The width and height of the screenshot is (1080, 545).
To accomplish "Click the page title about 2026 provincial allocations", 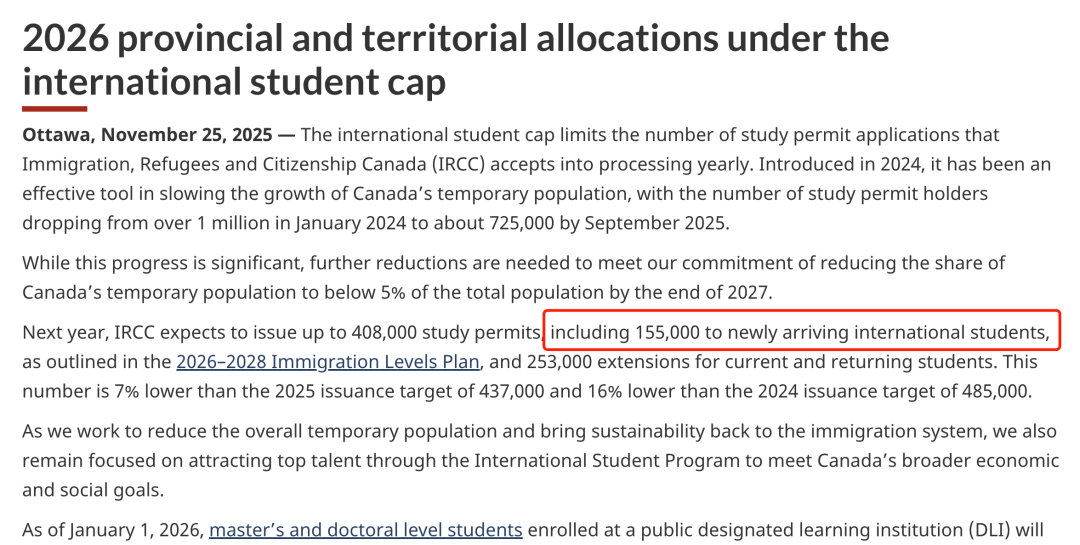I will 456,59.
